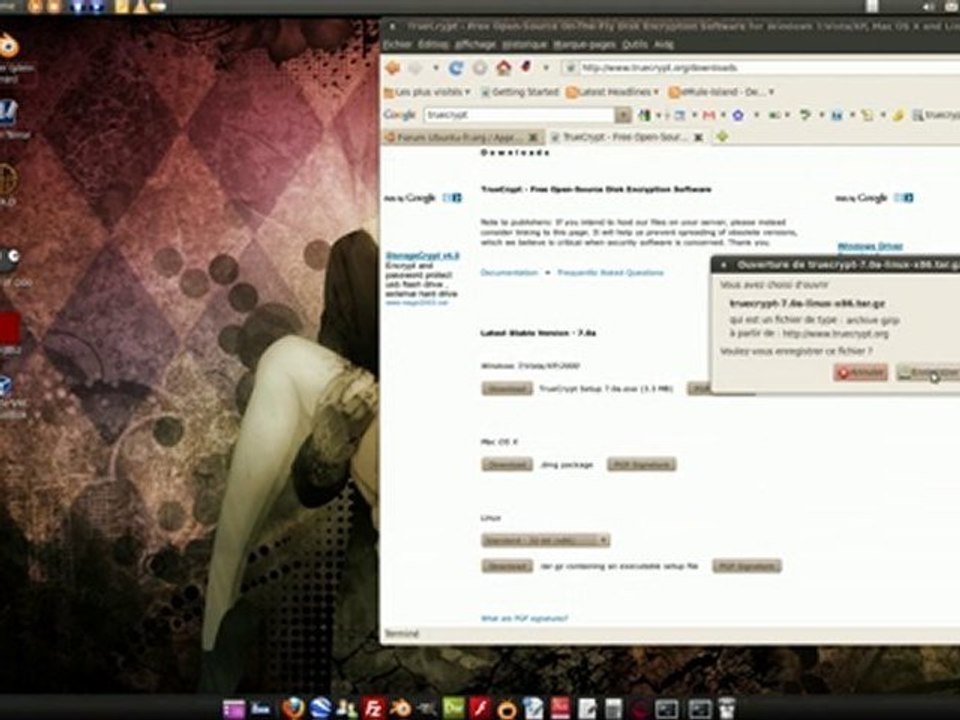Open the first terminal icon in dock

click(666, 709)
